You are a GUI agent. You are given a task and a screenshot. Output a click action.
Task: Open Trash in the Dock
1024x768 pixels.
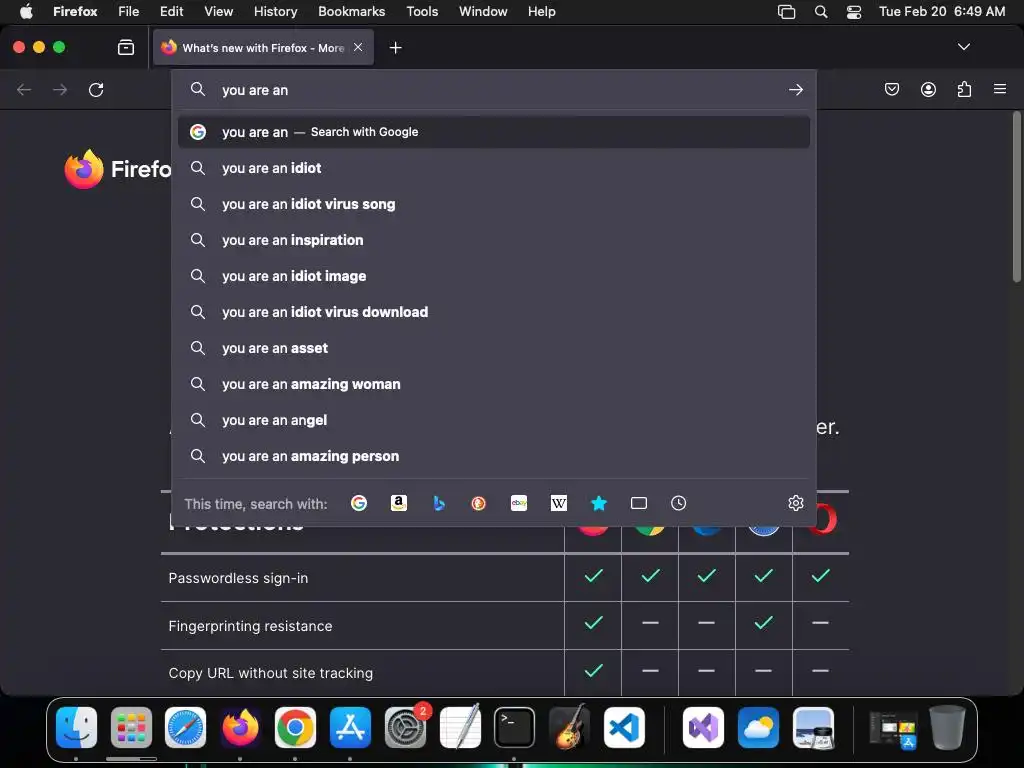click(947, 727)
